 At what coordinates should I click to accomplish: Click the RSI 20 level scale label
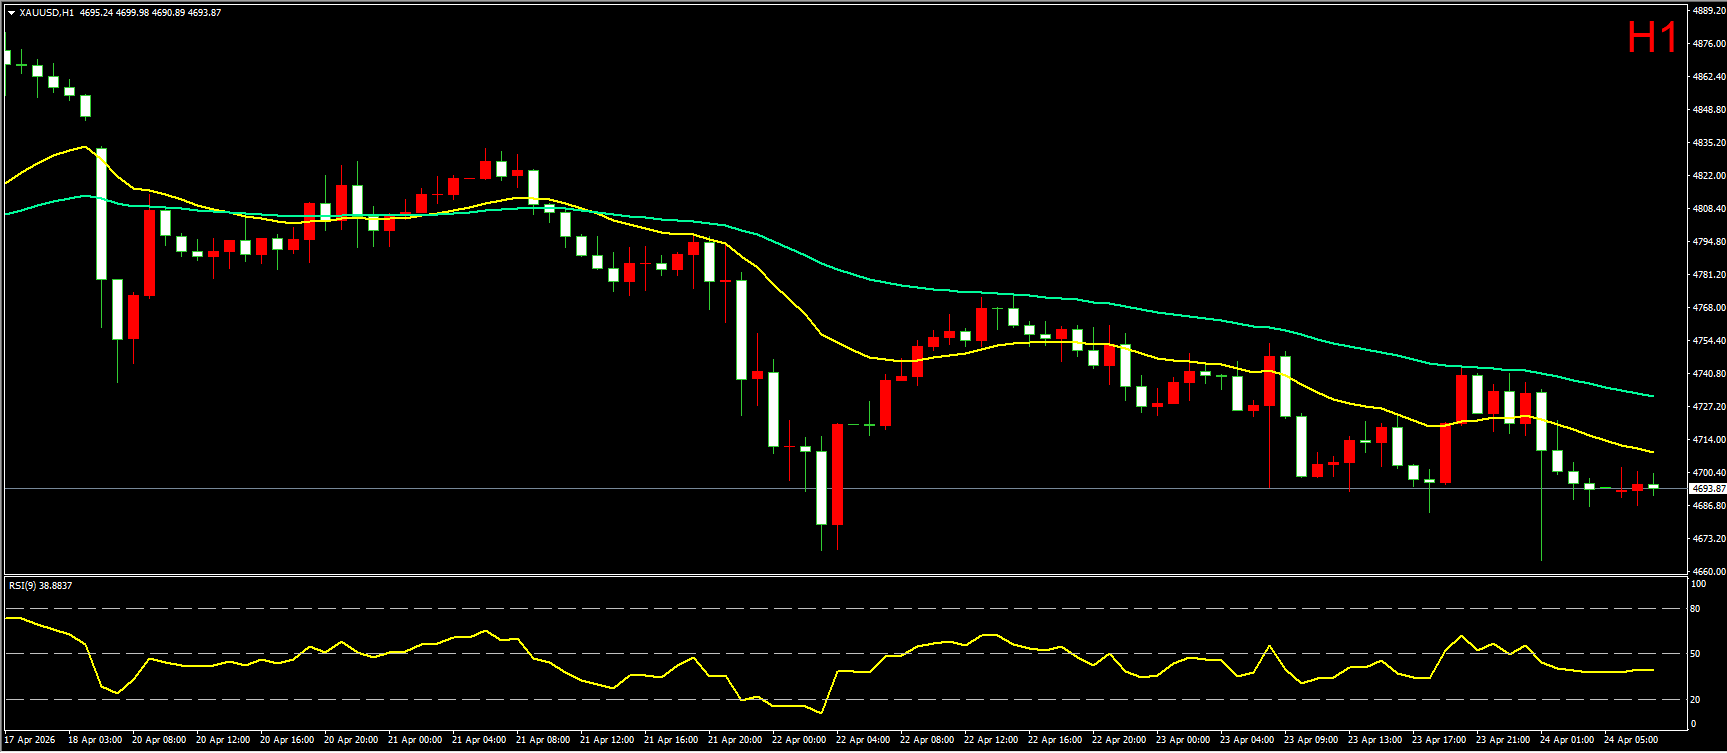(x=1695, y=700)
